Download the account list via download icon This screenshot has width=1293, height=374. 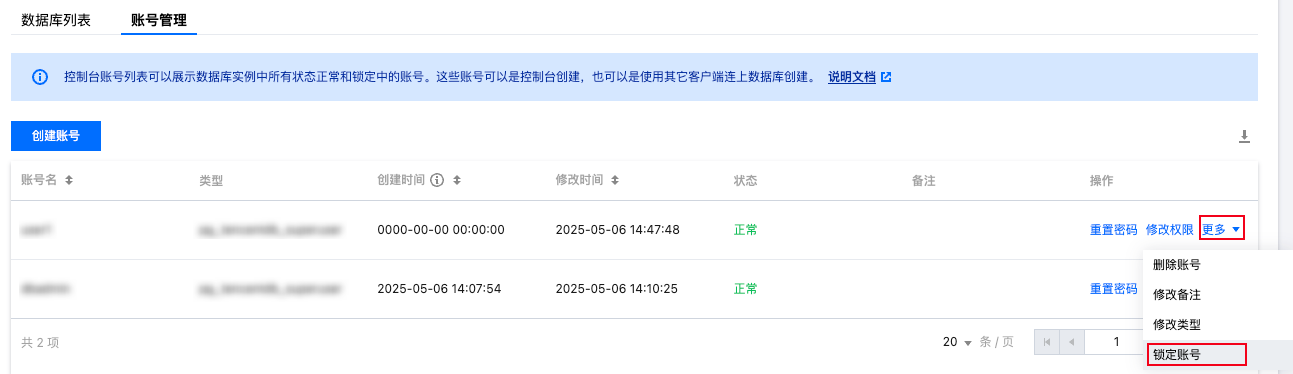[x=1245, y=136]
